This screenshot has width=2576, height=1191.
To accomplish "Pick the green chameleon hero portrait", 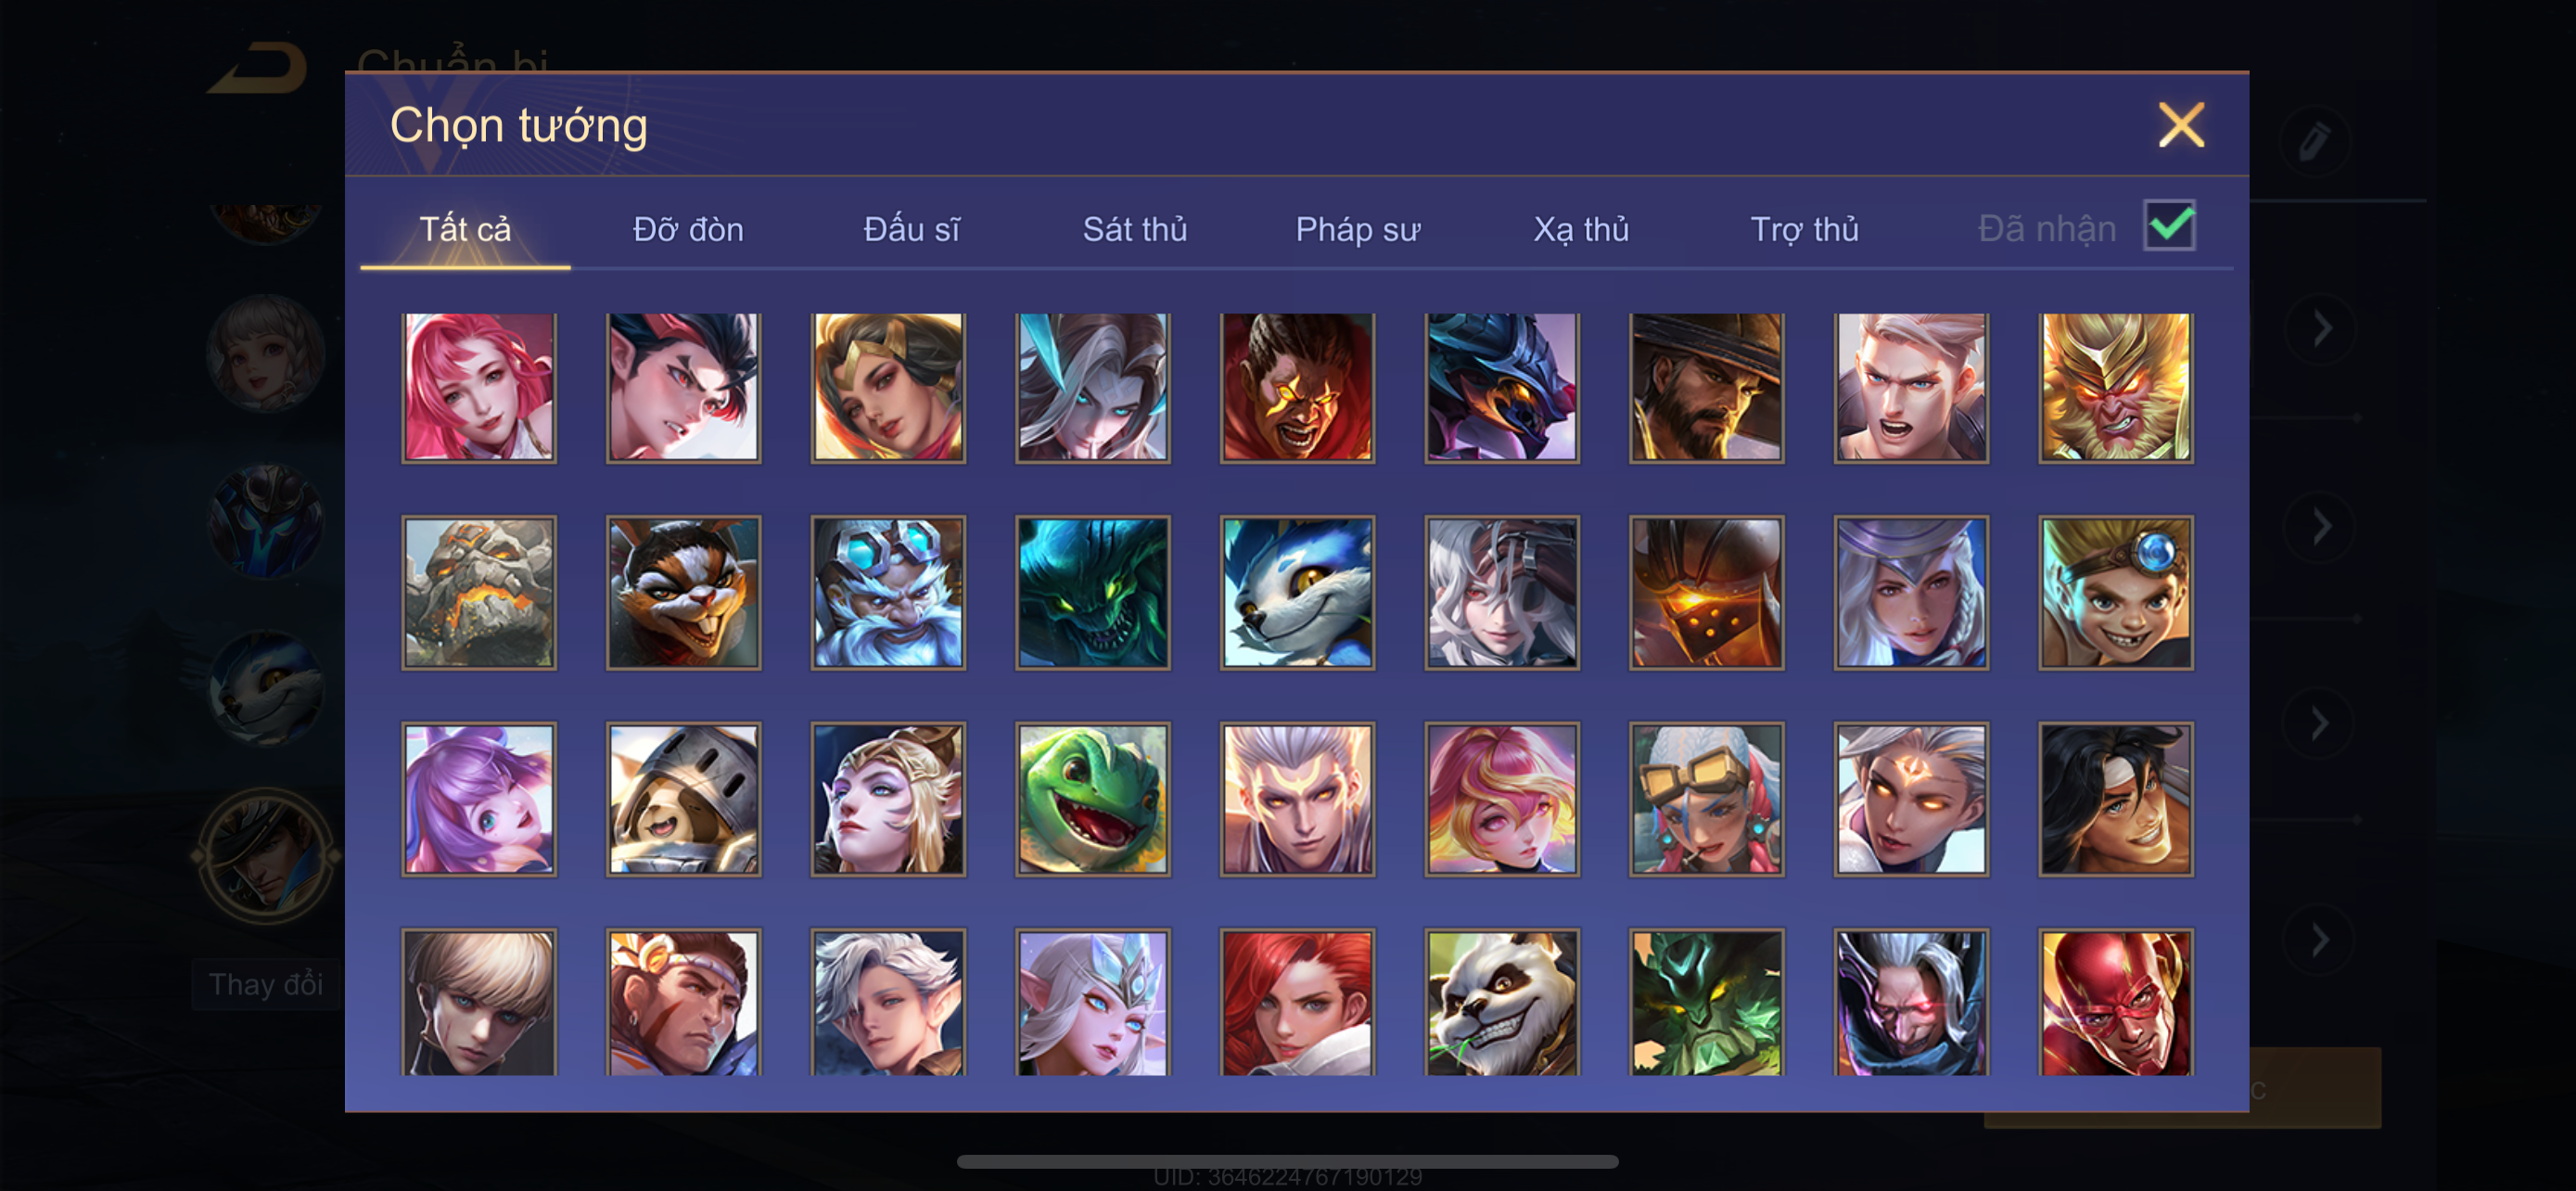I will 1092,799.
